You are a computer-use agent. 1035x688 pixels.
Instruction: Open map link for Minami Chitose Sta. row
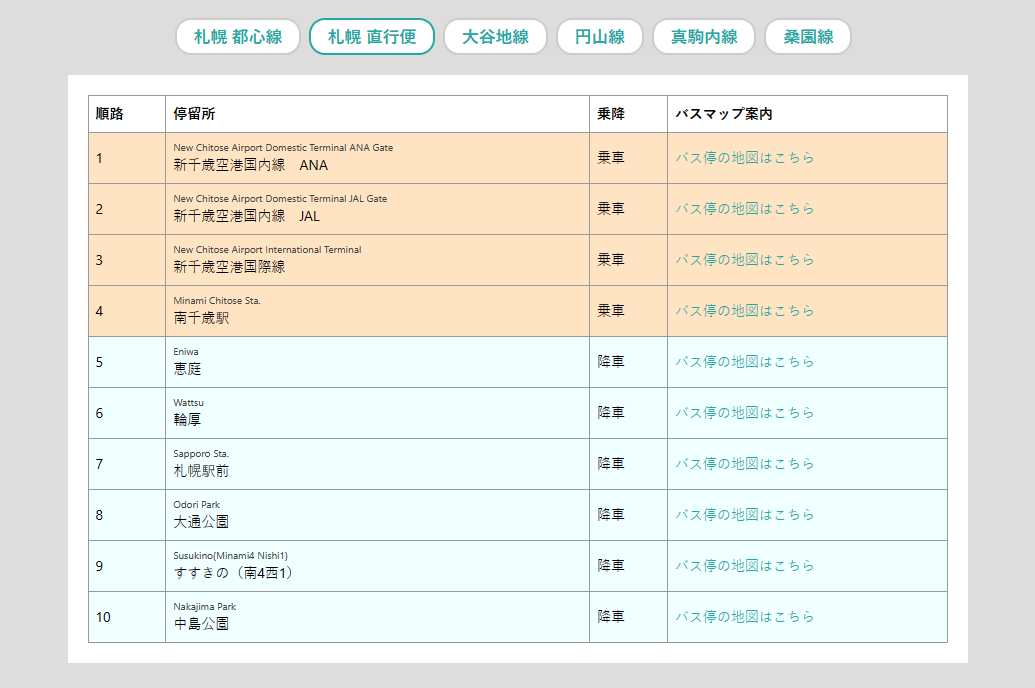[x=744, y=310]
